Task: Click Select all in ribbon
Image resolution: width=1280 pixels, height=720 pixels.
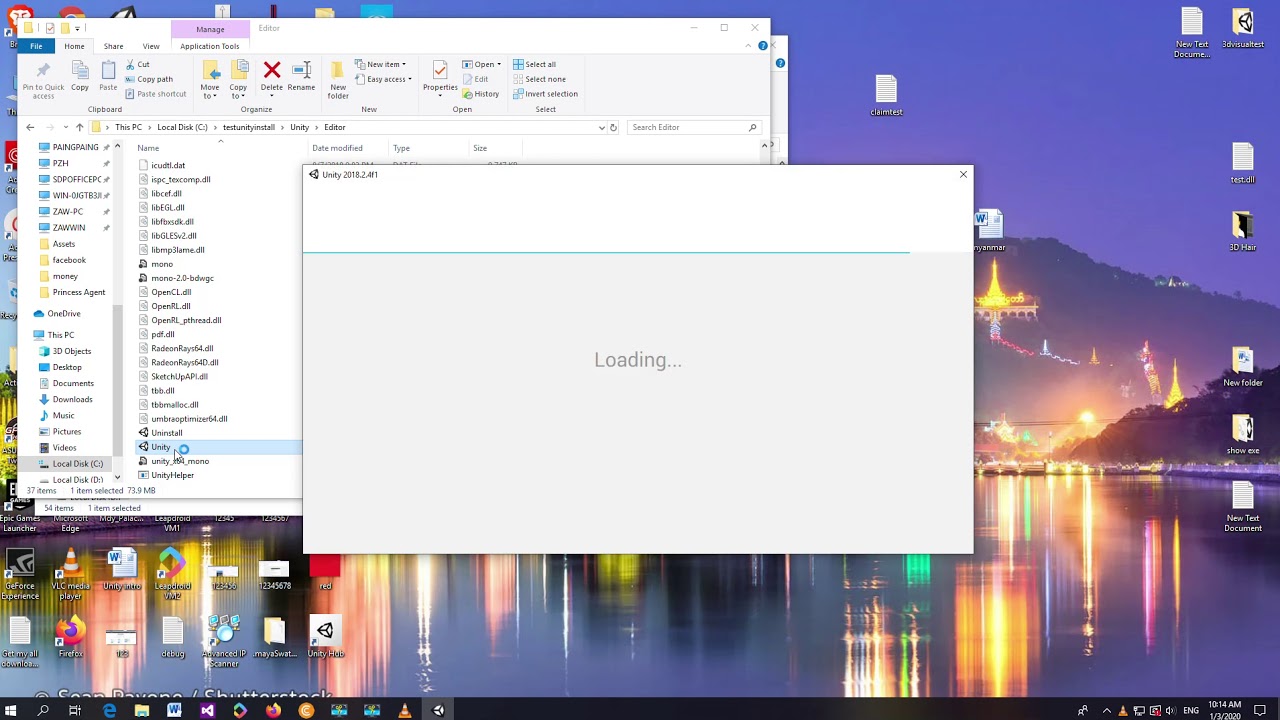Action: [534, 64]
